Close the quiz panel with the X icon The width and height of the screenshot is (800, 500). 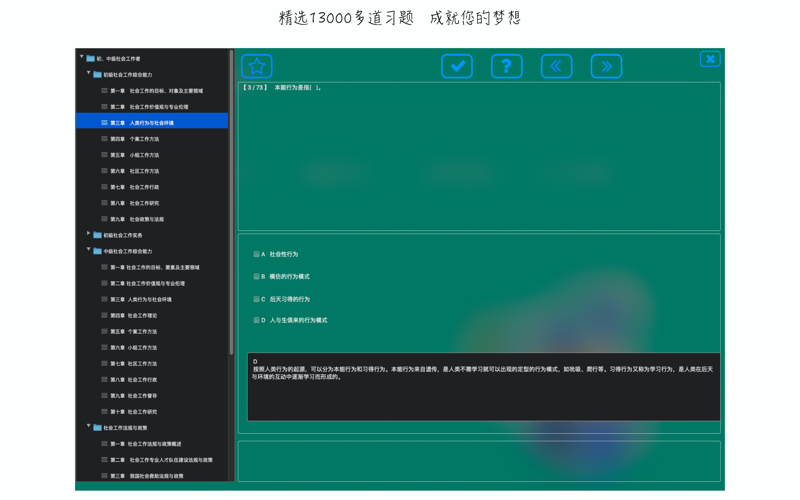(710, 59)
